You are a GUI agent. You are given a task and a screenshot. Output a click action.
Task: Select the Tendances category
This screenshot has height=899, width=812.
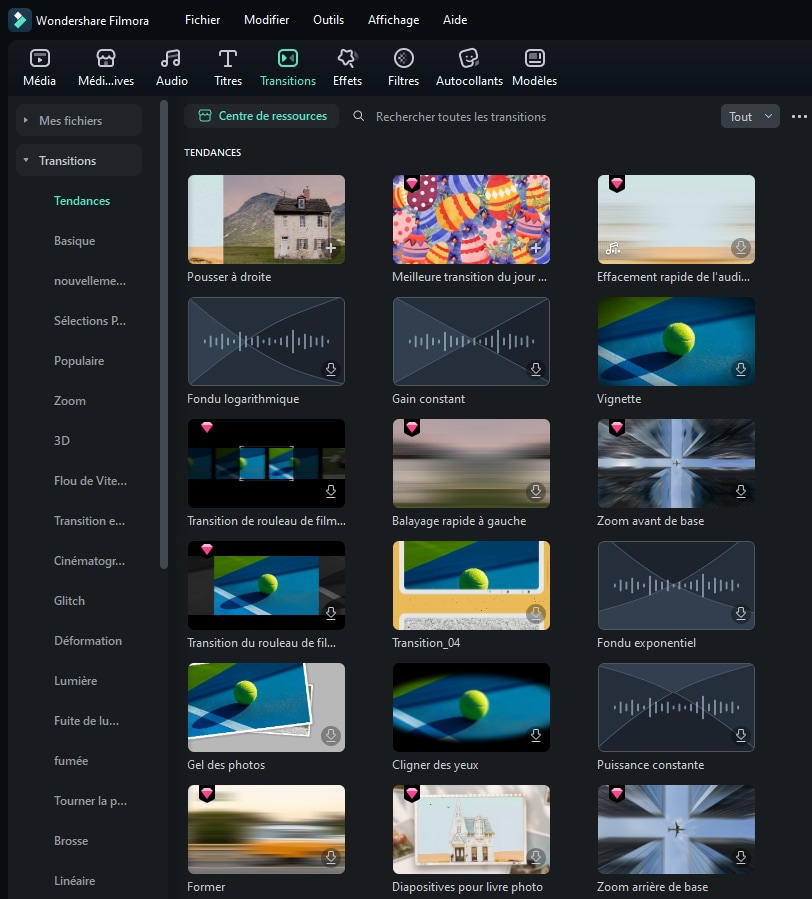pyautogui.click(x=82, y=201)
